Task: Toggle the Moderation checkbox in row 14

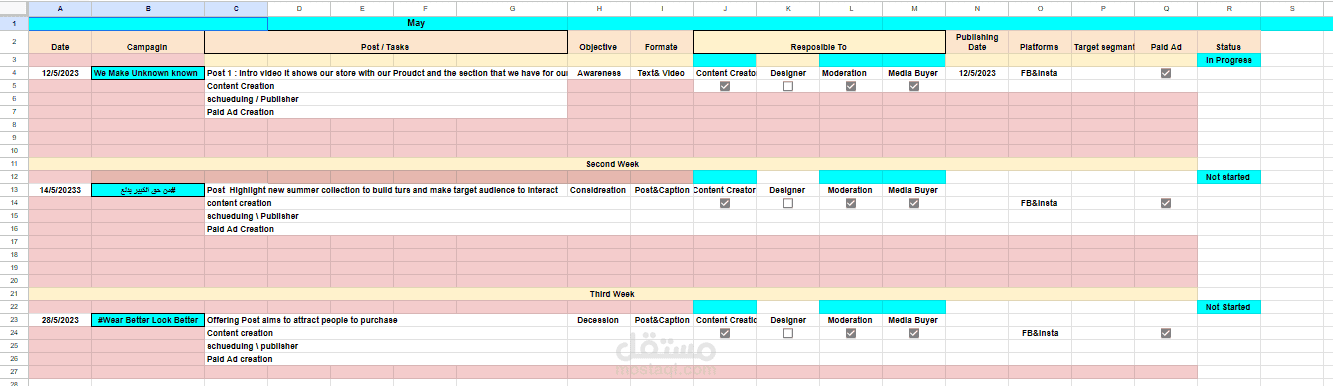Action: click(x=851, y=203)
